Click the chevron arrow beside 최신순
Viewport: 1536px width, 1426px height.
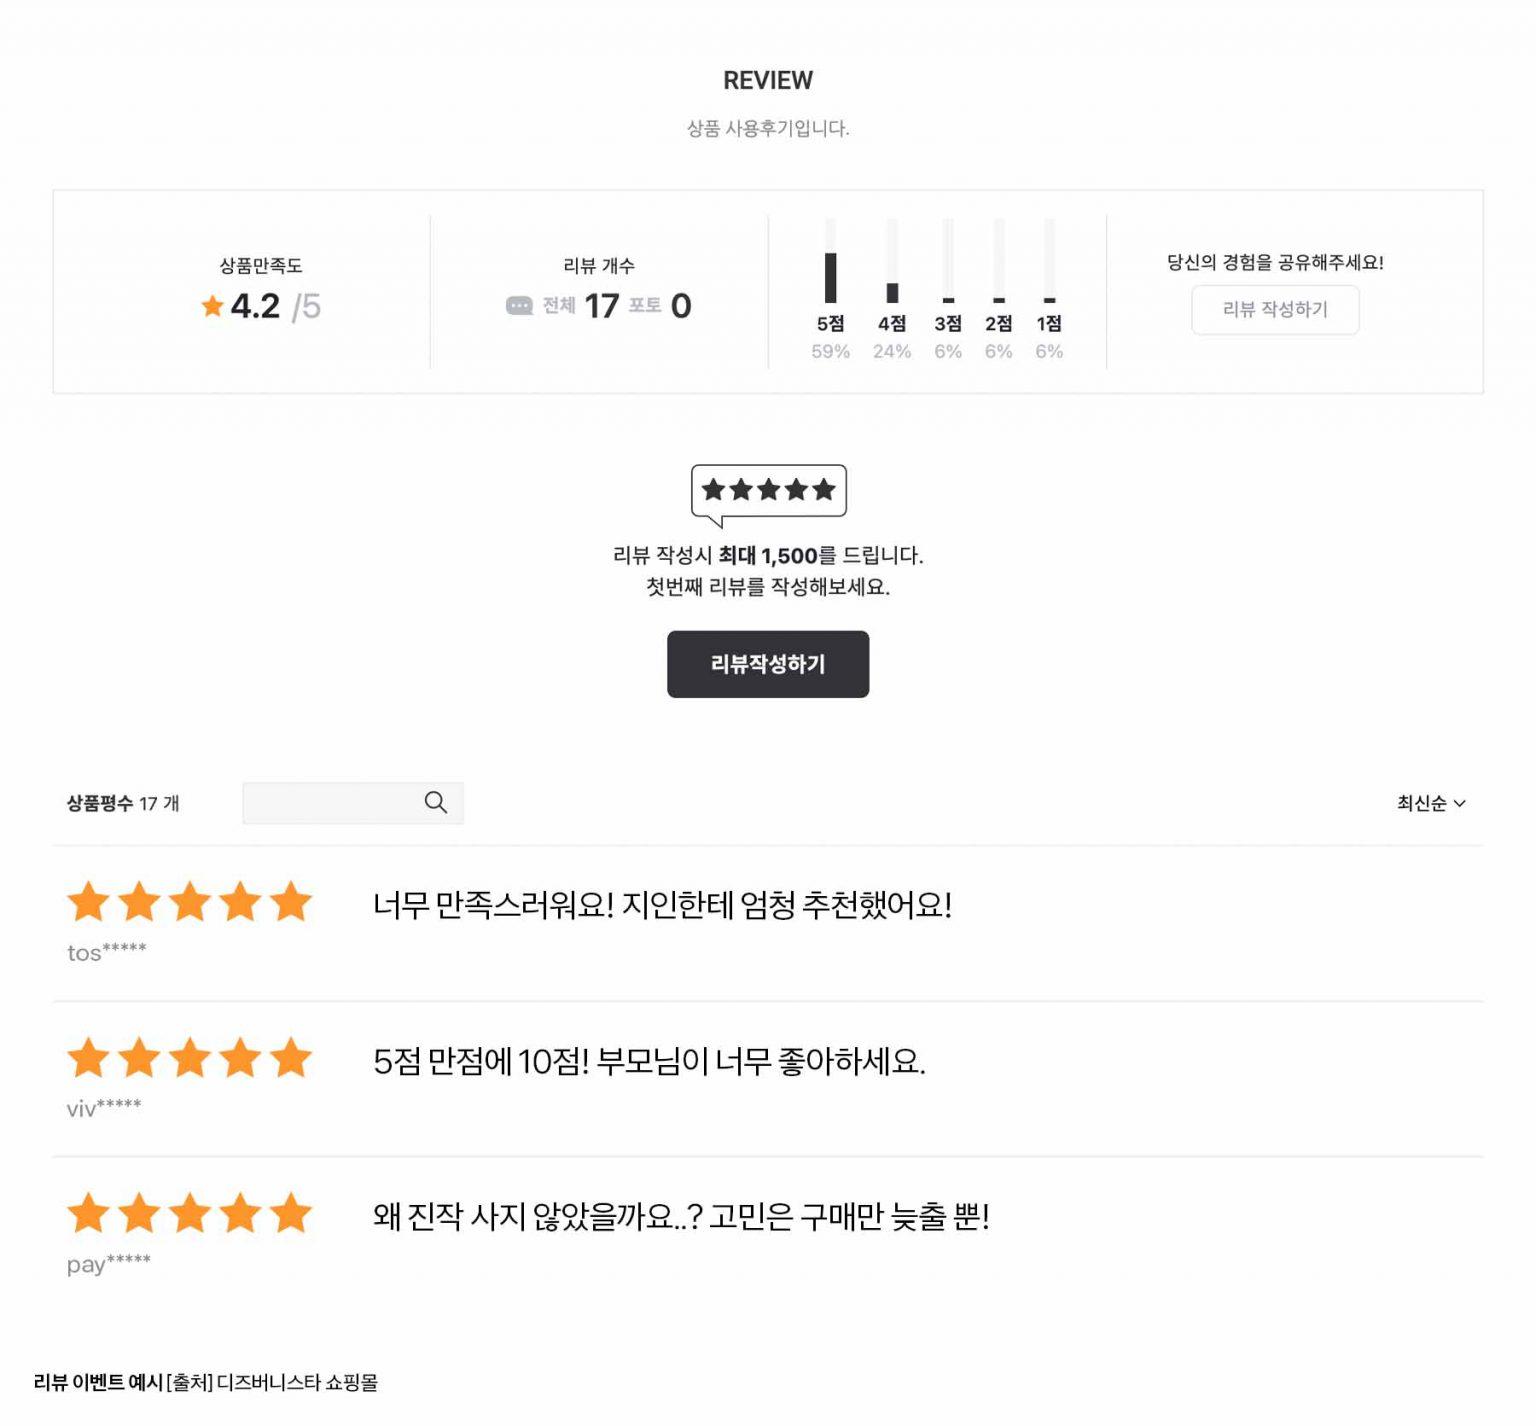1460,804
